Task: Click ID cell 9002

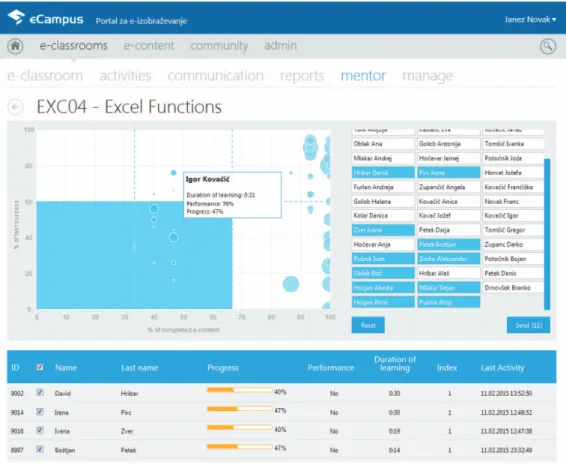Action: (17, 394)
